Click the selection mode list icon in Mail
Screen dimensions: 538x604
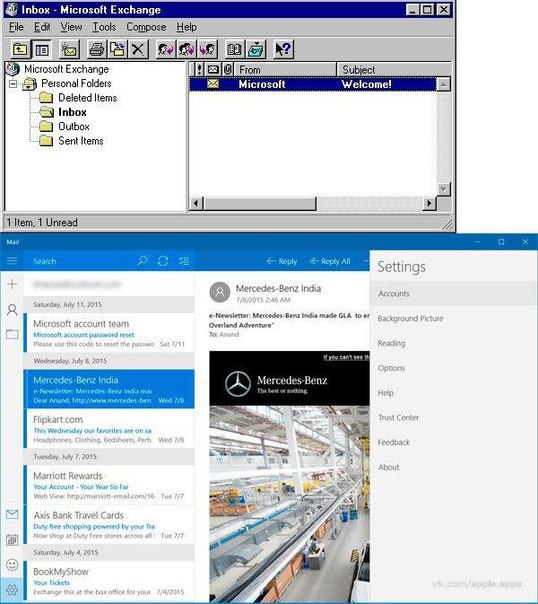(184, 261)
